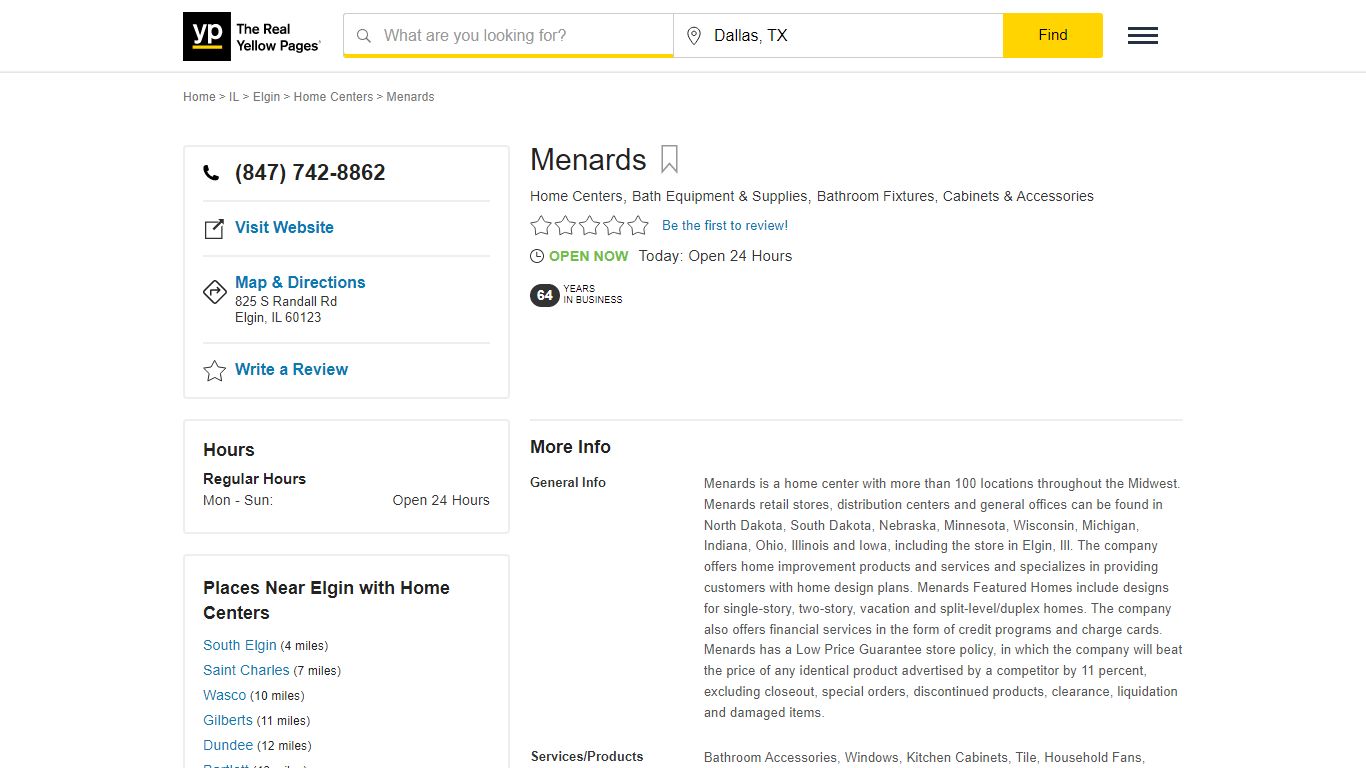The image size is (1366, 768).
Task: Click the General Info label
Action: (x=568, y=482)
